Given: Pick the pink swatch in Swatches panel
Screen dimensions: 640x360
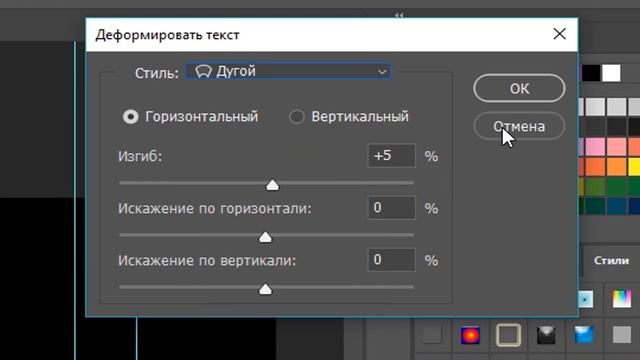Looking at the screenshot, I should 595,147.
